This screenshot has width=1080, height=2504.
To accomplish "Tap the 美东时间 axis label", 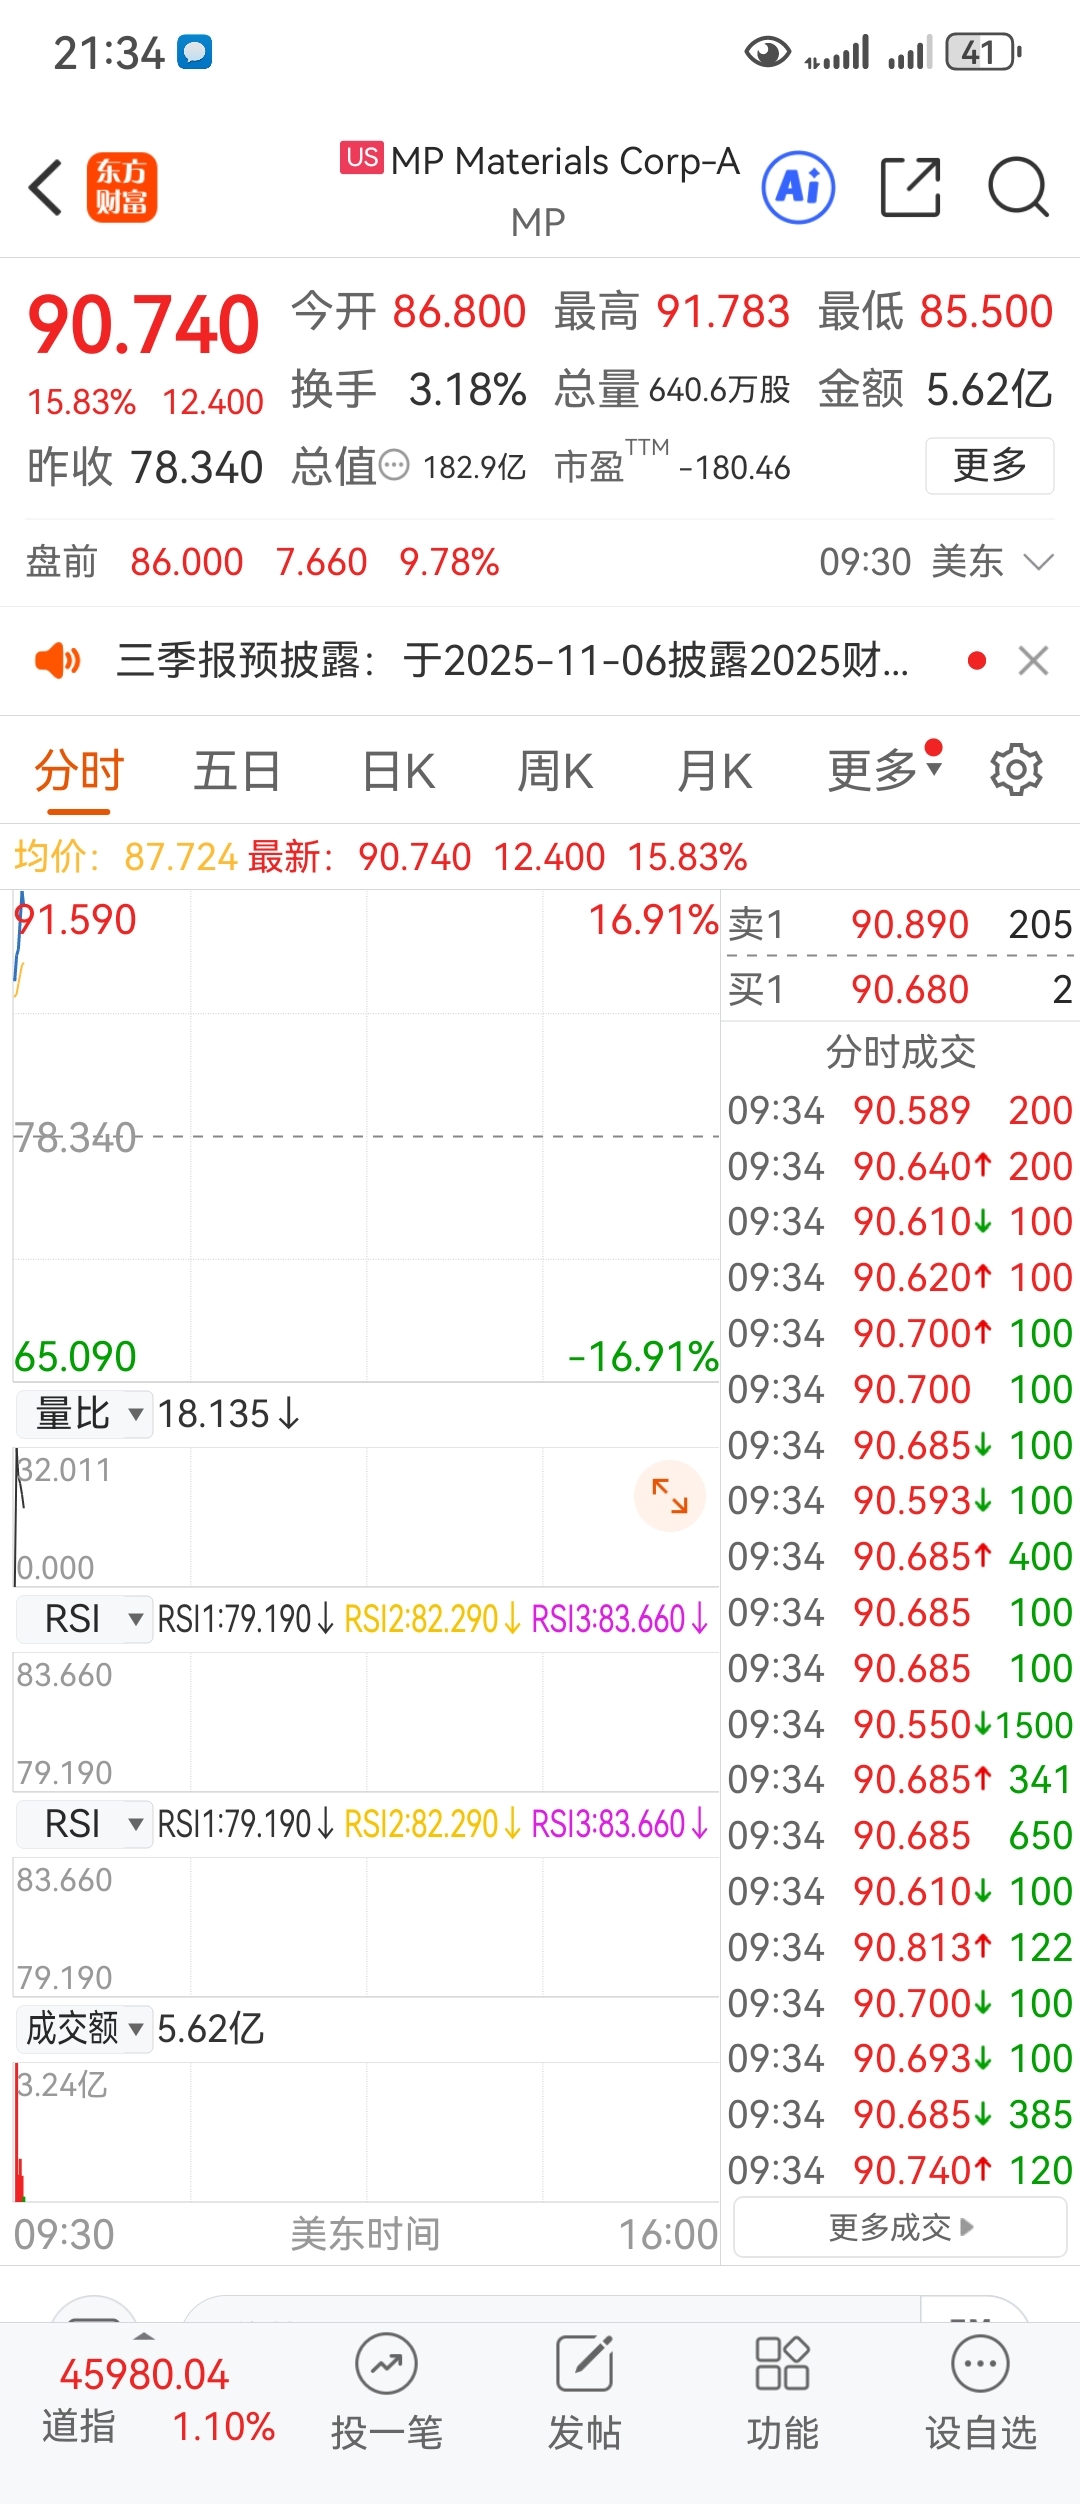I will [366, 2234].
